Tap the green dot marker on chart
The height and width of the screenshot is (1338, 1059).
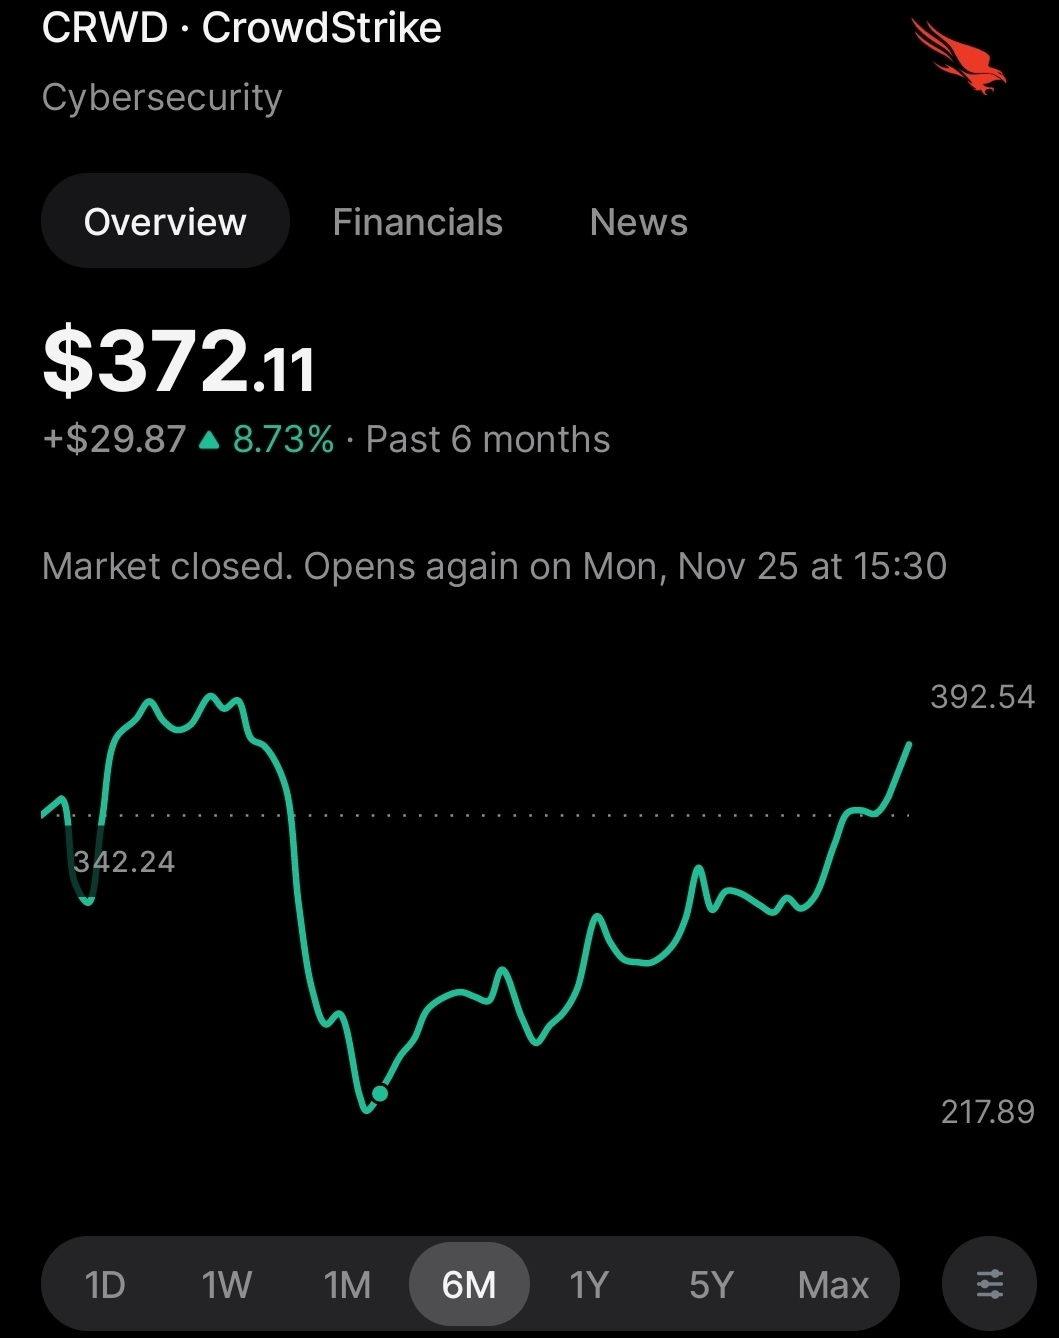380,1093
